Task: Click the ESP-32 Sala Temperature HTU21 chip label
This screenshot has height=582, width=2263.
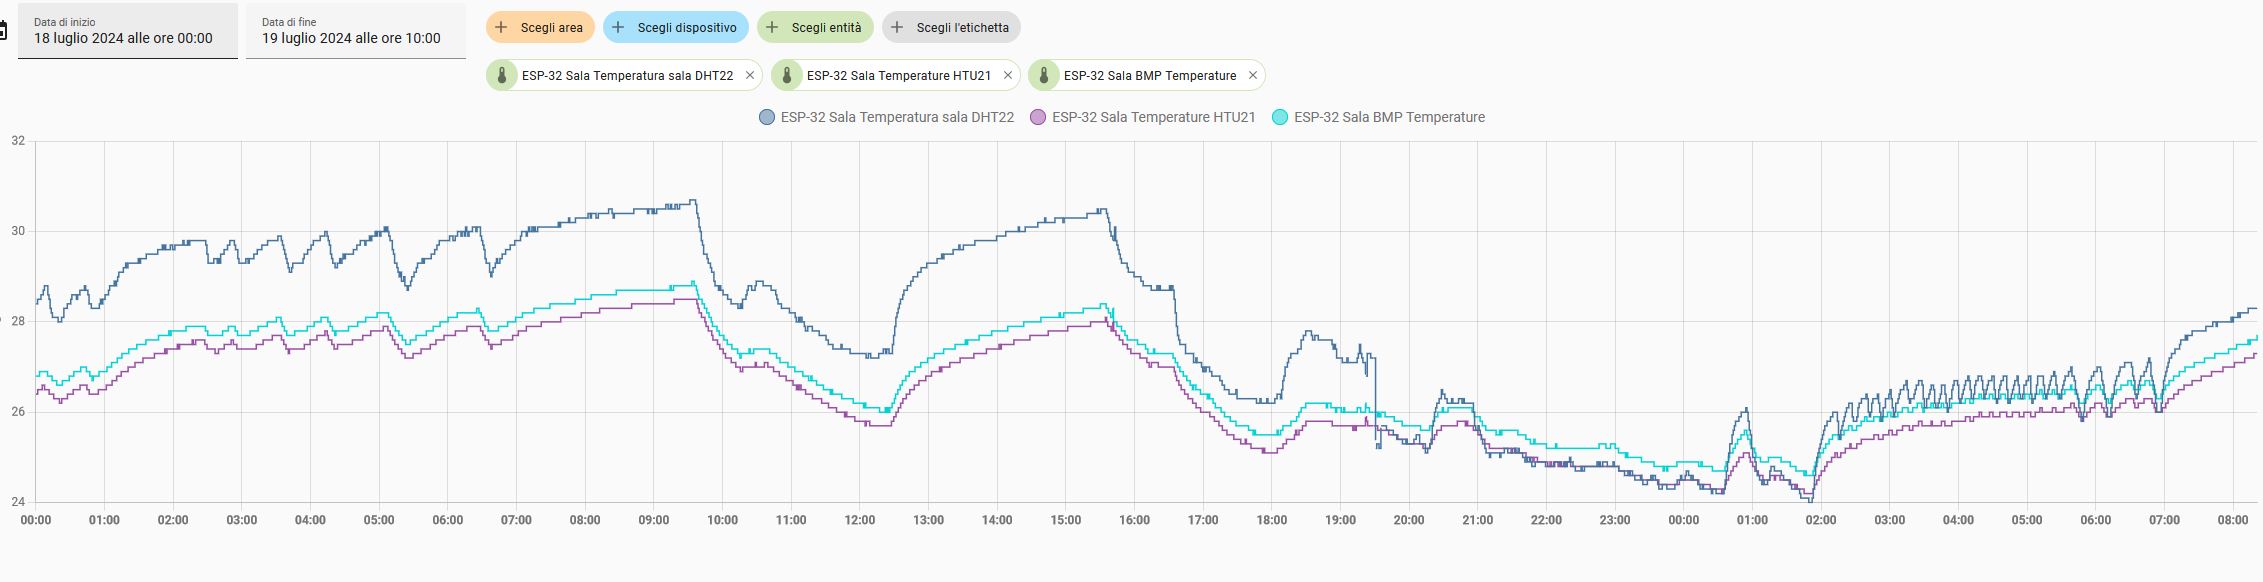Action: tap(898, 75)
